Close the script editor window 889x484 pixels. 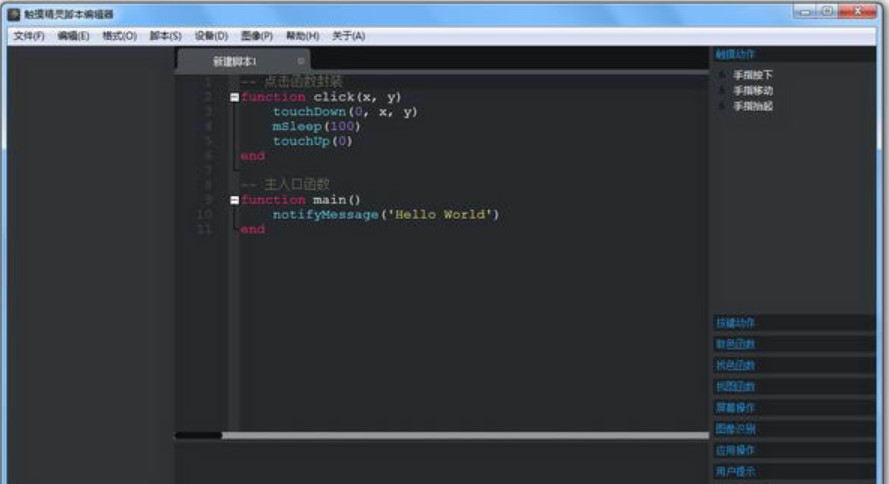858,11
